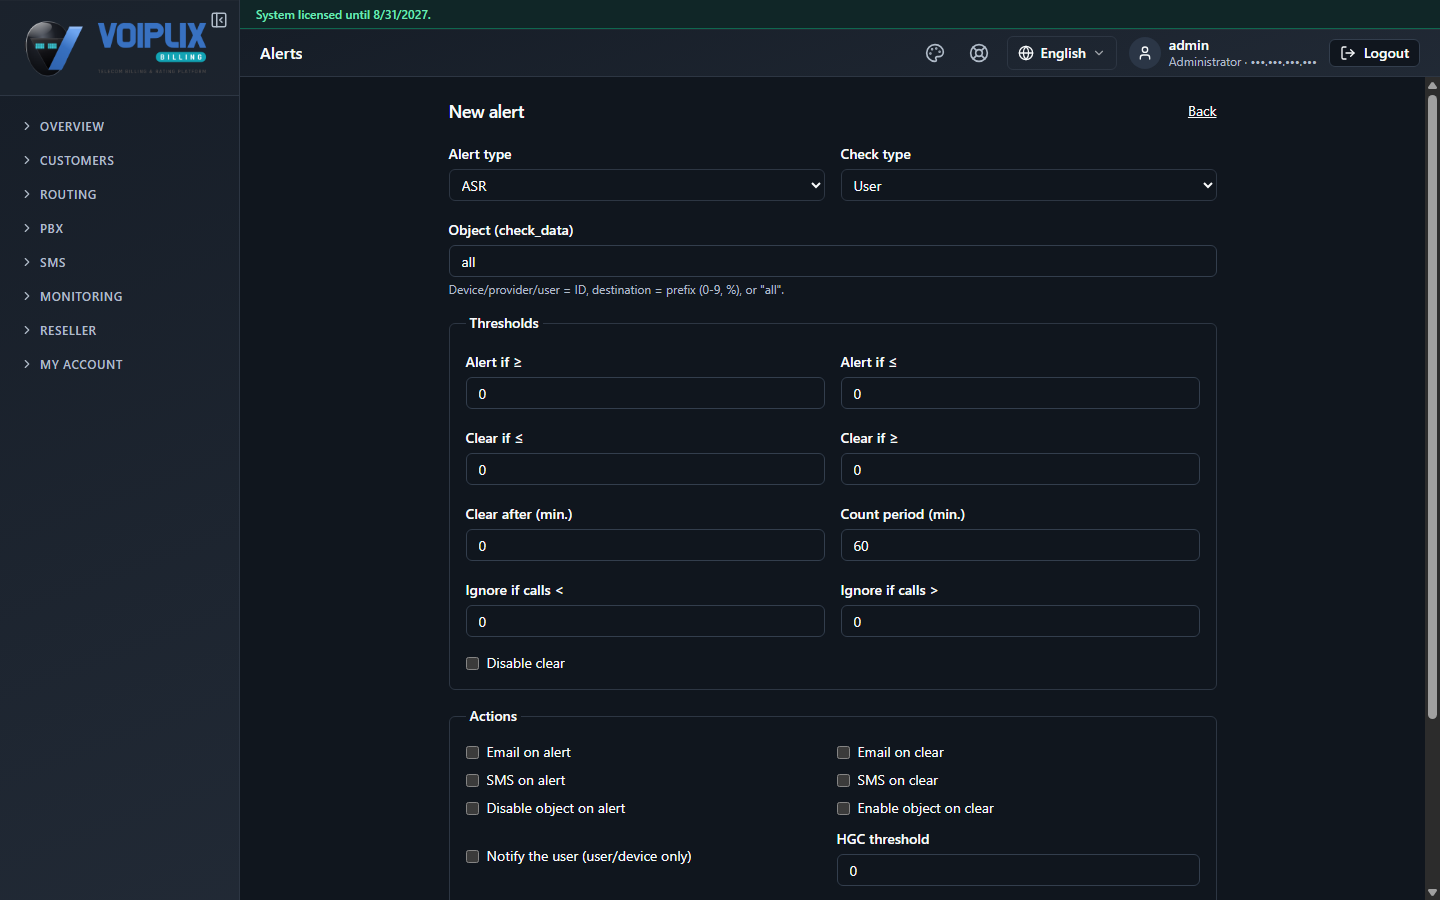The width and height of the screenshot is (1440, 900).
Task: Open the theme palette icon
Action: pos(935,53)
